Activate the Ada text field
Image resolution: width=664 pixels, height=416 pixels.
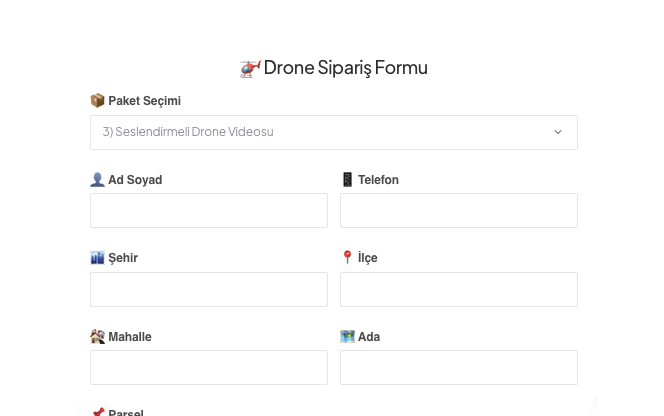coord(459,367)
